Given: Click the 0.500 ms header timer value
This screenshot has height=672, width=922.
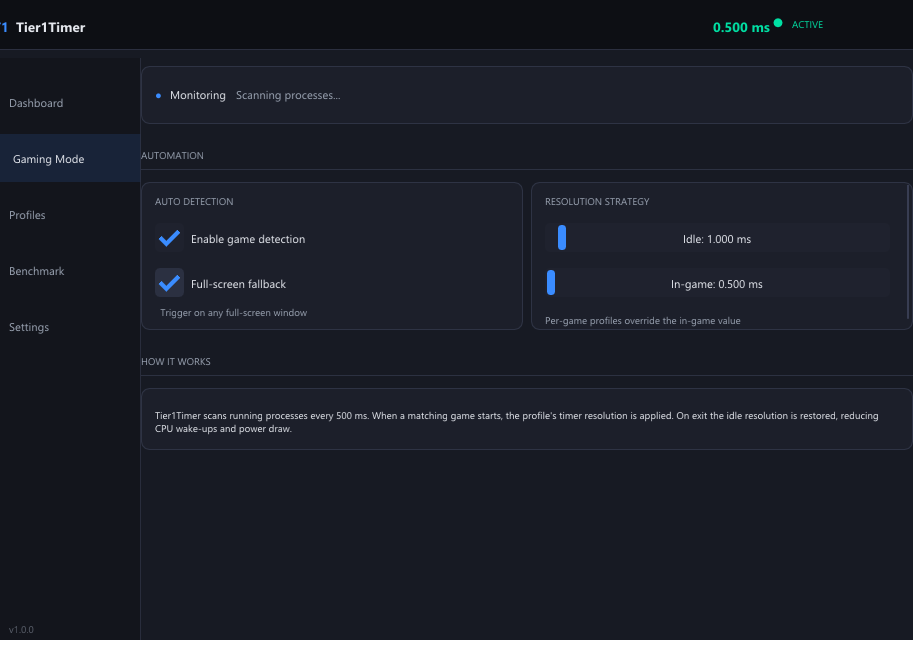Looking at the screenshot, I should pos(741,28).
